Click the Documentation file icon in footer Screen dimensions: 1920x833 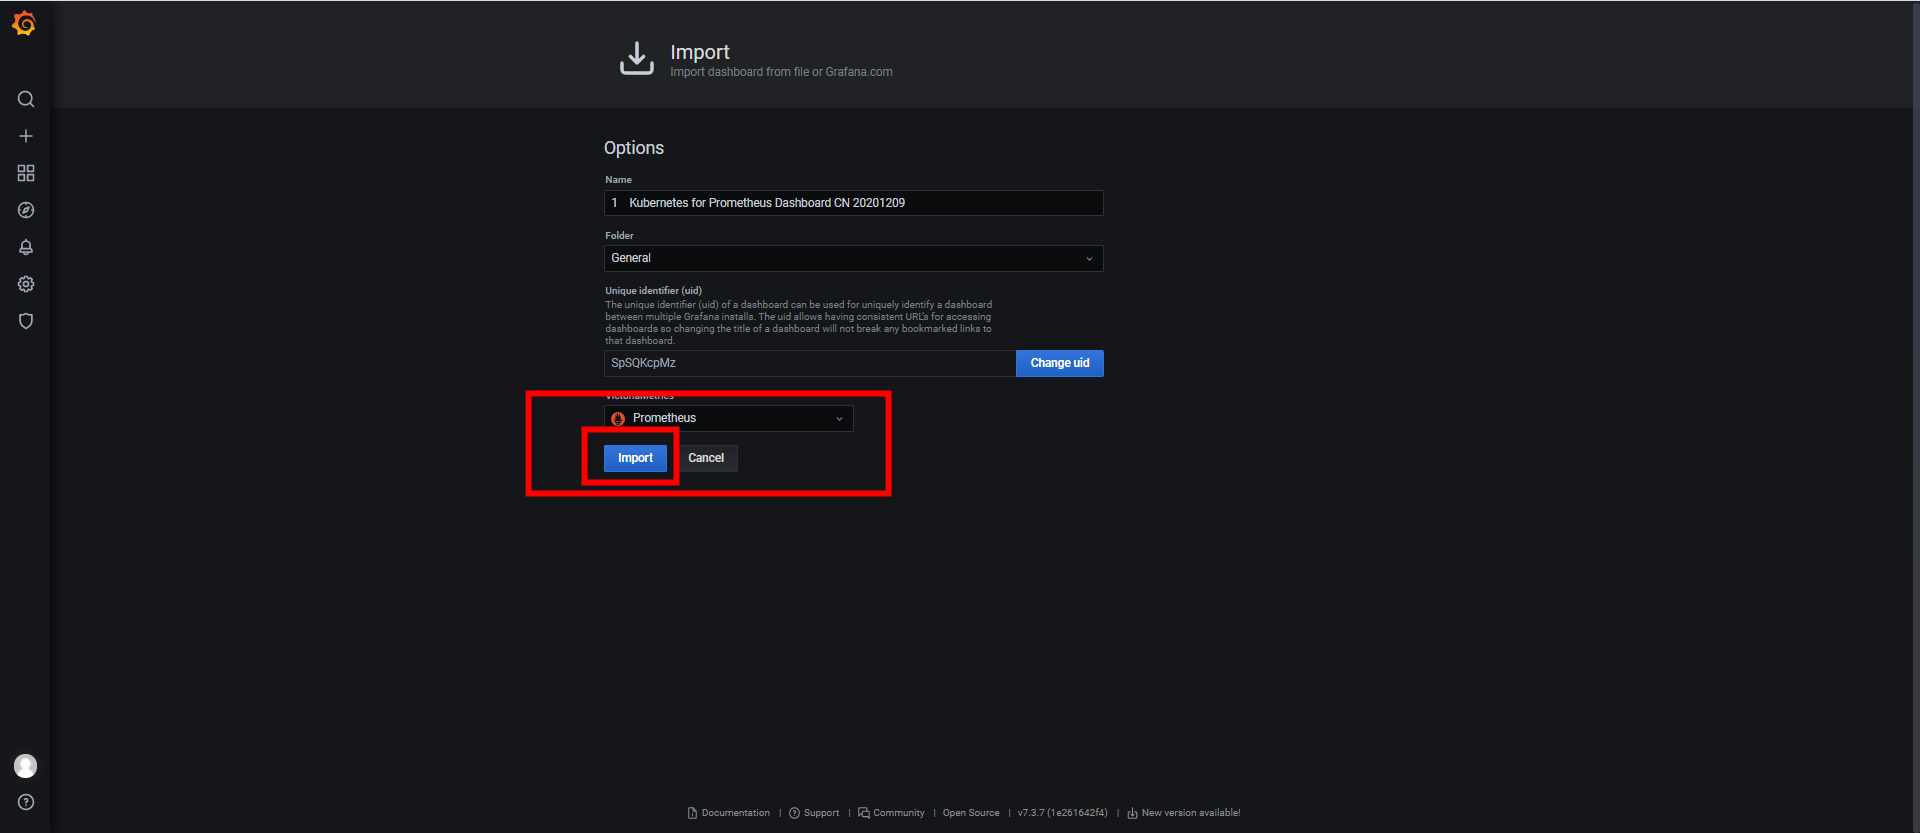pos(692,813)
